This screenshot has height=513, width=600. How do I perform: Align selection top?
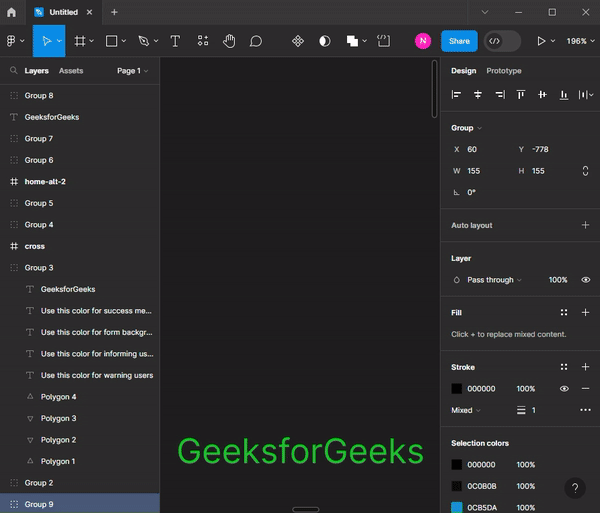(521, 94)
